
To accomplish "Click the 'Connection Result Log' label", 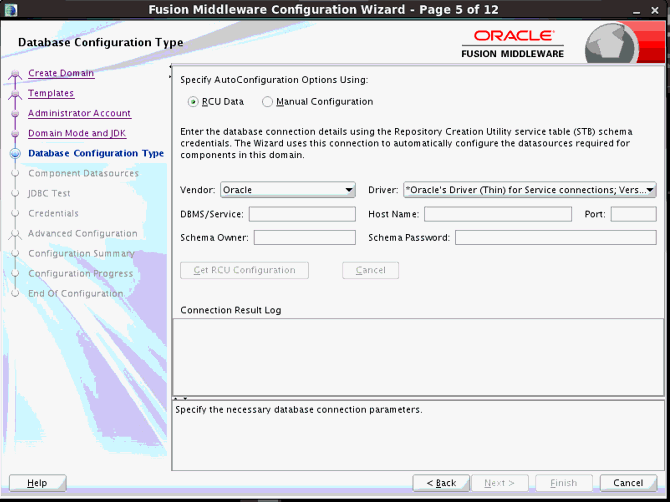I will [231, 310].
